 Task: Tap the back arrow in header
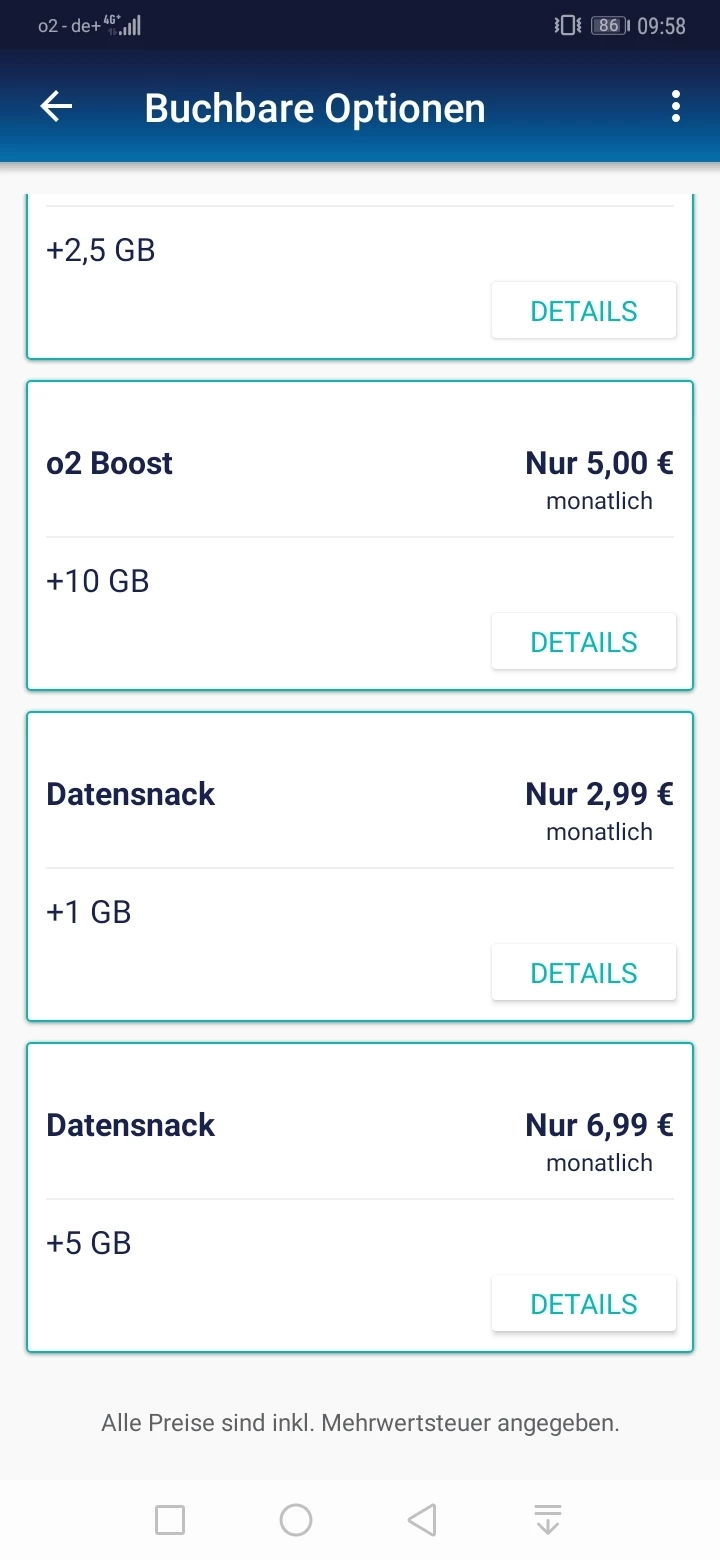pos(57,107)
